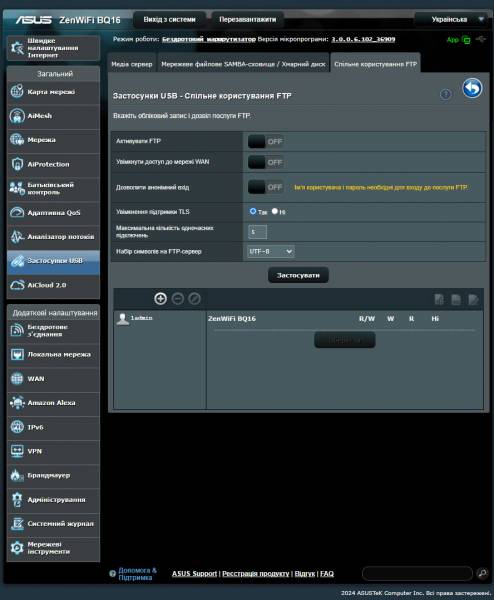Click the footer search input field
The width and height of the screenshot is (494, 600).
pyautogui.click(x=417, y=573)
